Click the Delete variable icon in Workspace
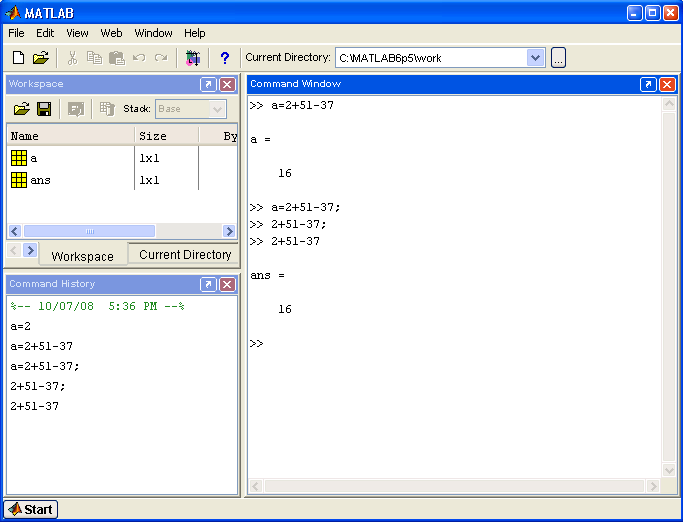 click(x=107, y=108)
